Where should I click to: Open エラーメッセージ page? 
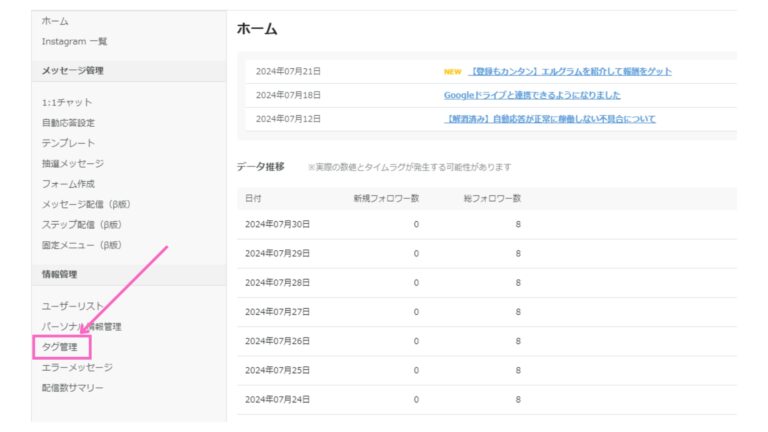point(78,367)
